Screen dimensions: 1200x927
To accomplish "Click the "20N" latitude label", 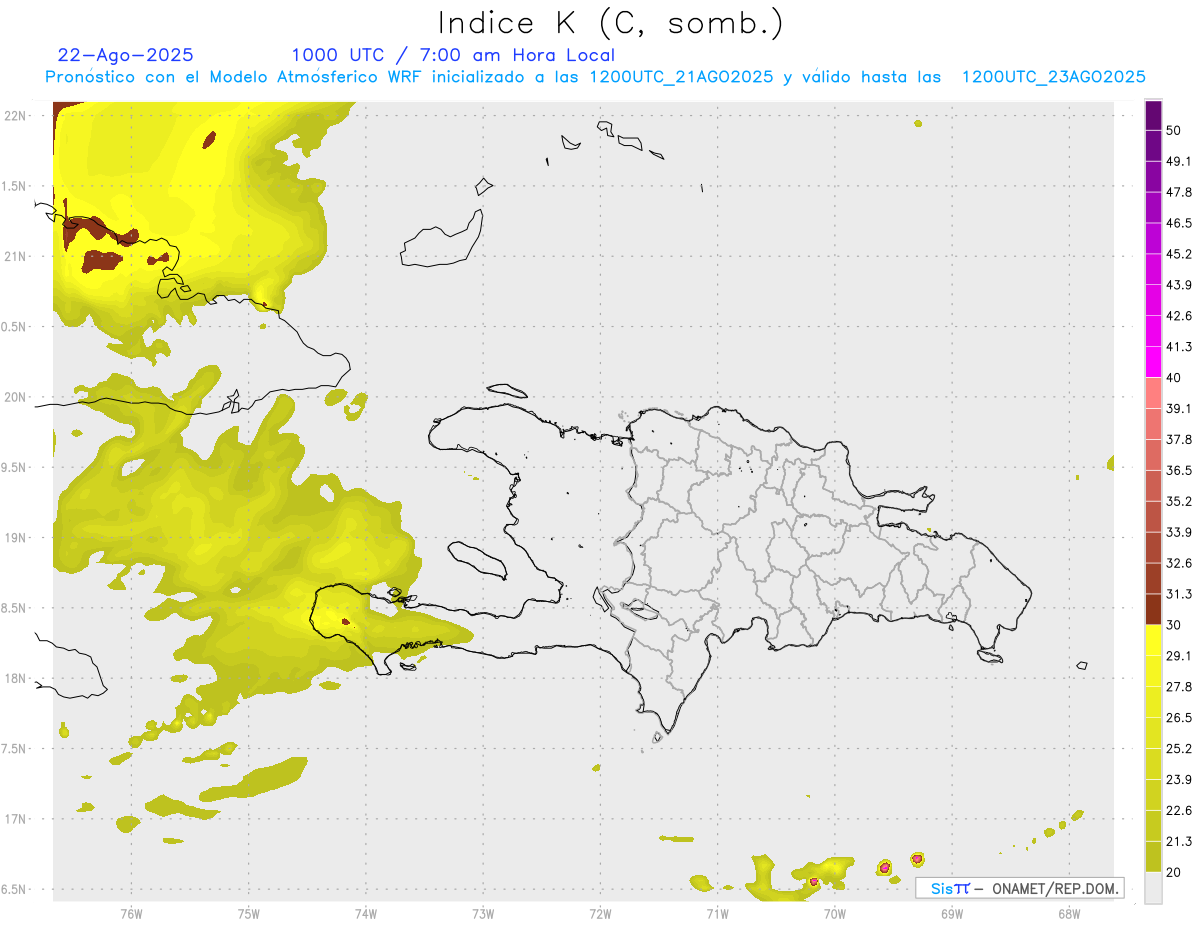I will [16, 397].
